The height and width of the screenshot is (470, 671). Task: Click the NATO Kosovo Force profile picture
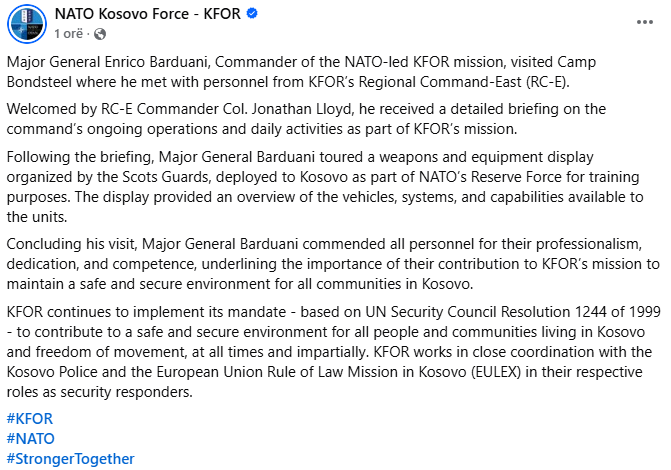pyautogui.click(x=22, y=24)
